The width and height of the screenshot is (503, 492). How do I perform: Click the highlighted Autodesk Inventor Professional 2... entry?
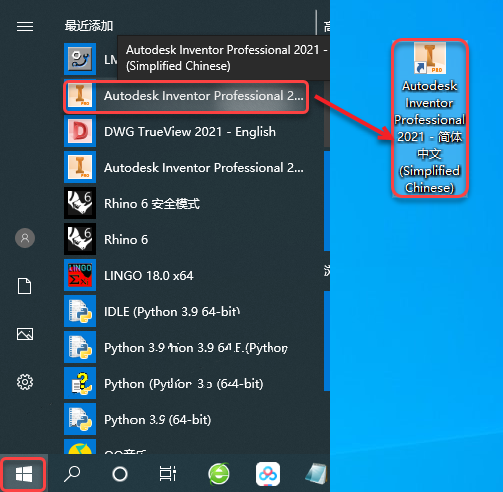pyautogui.click(x=186, y=96)
